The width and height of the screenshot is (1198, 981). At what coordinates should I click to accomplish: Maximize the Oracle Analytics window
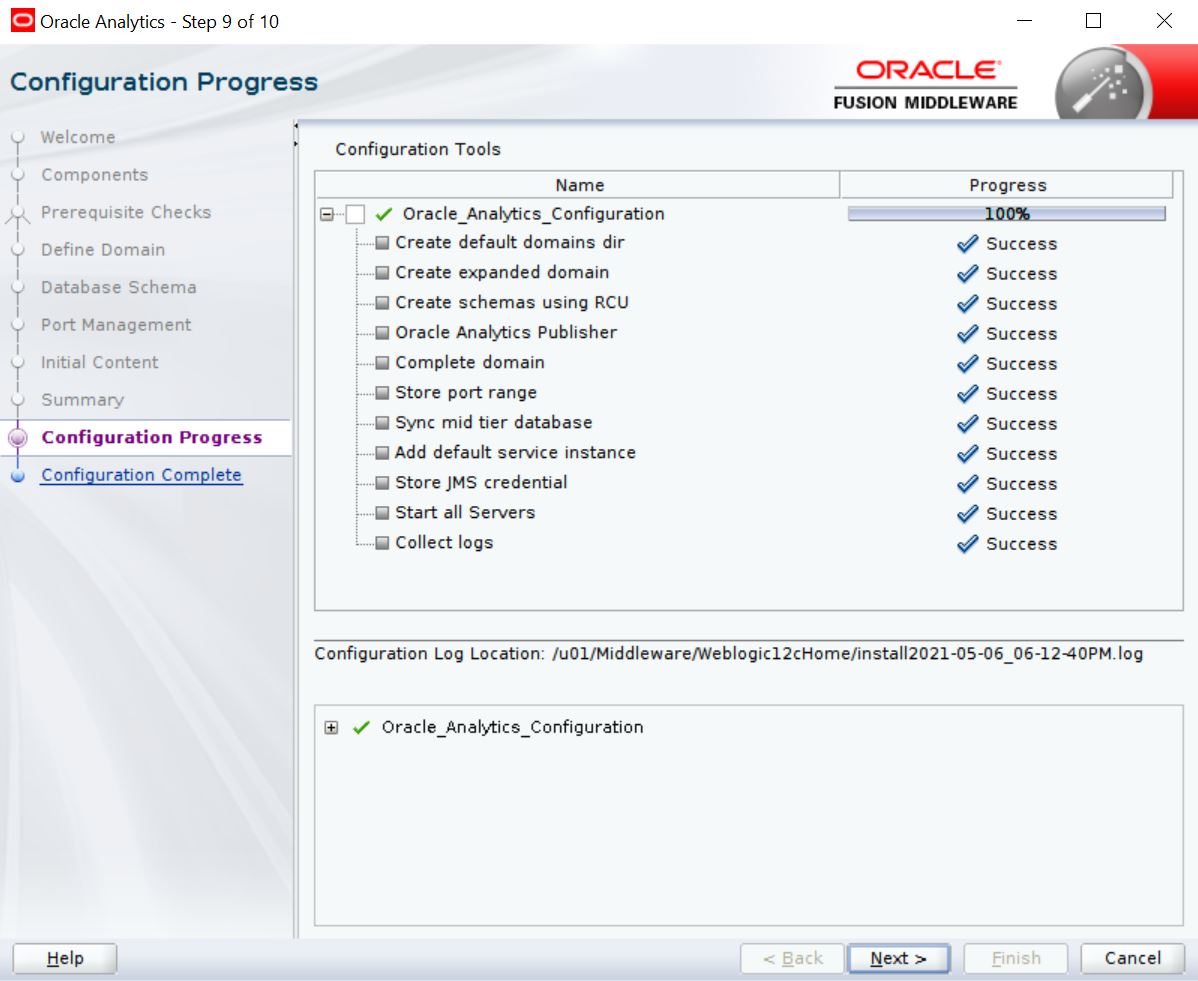[1093, 21]
